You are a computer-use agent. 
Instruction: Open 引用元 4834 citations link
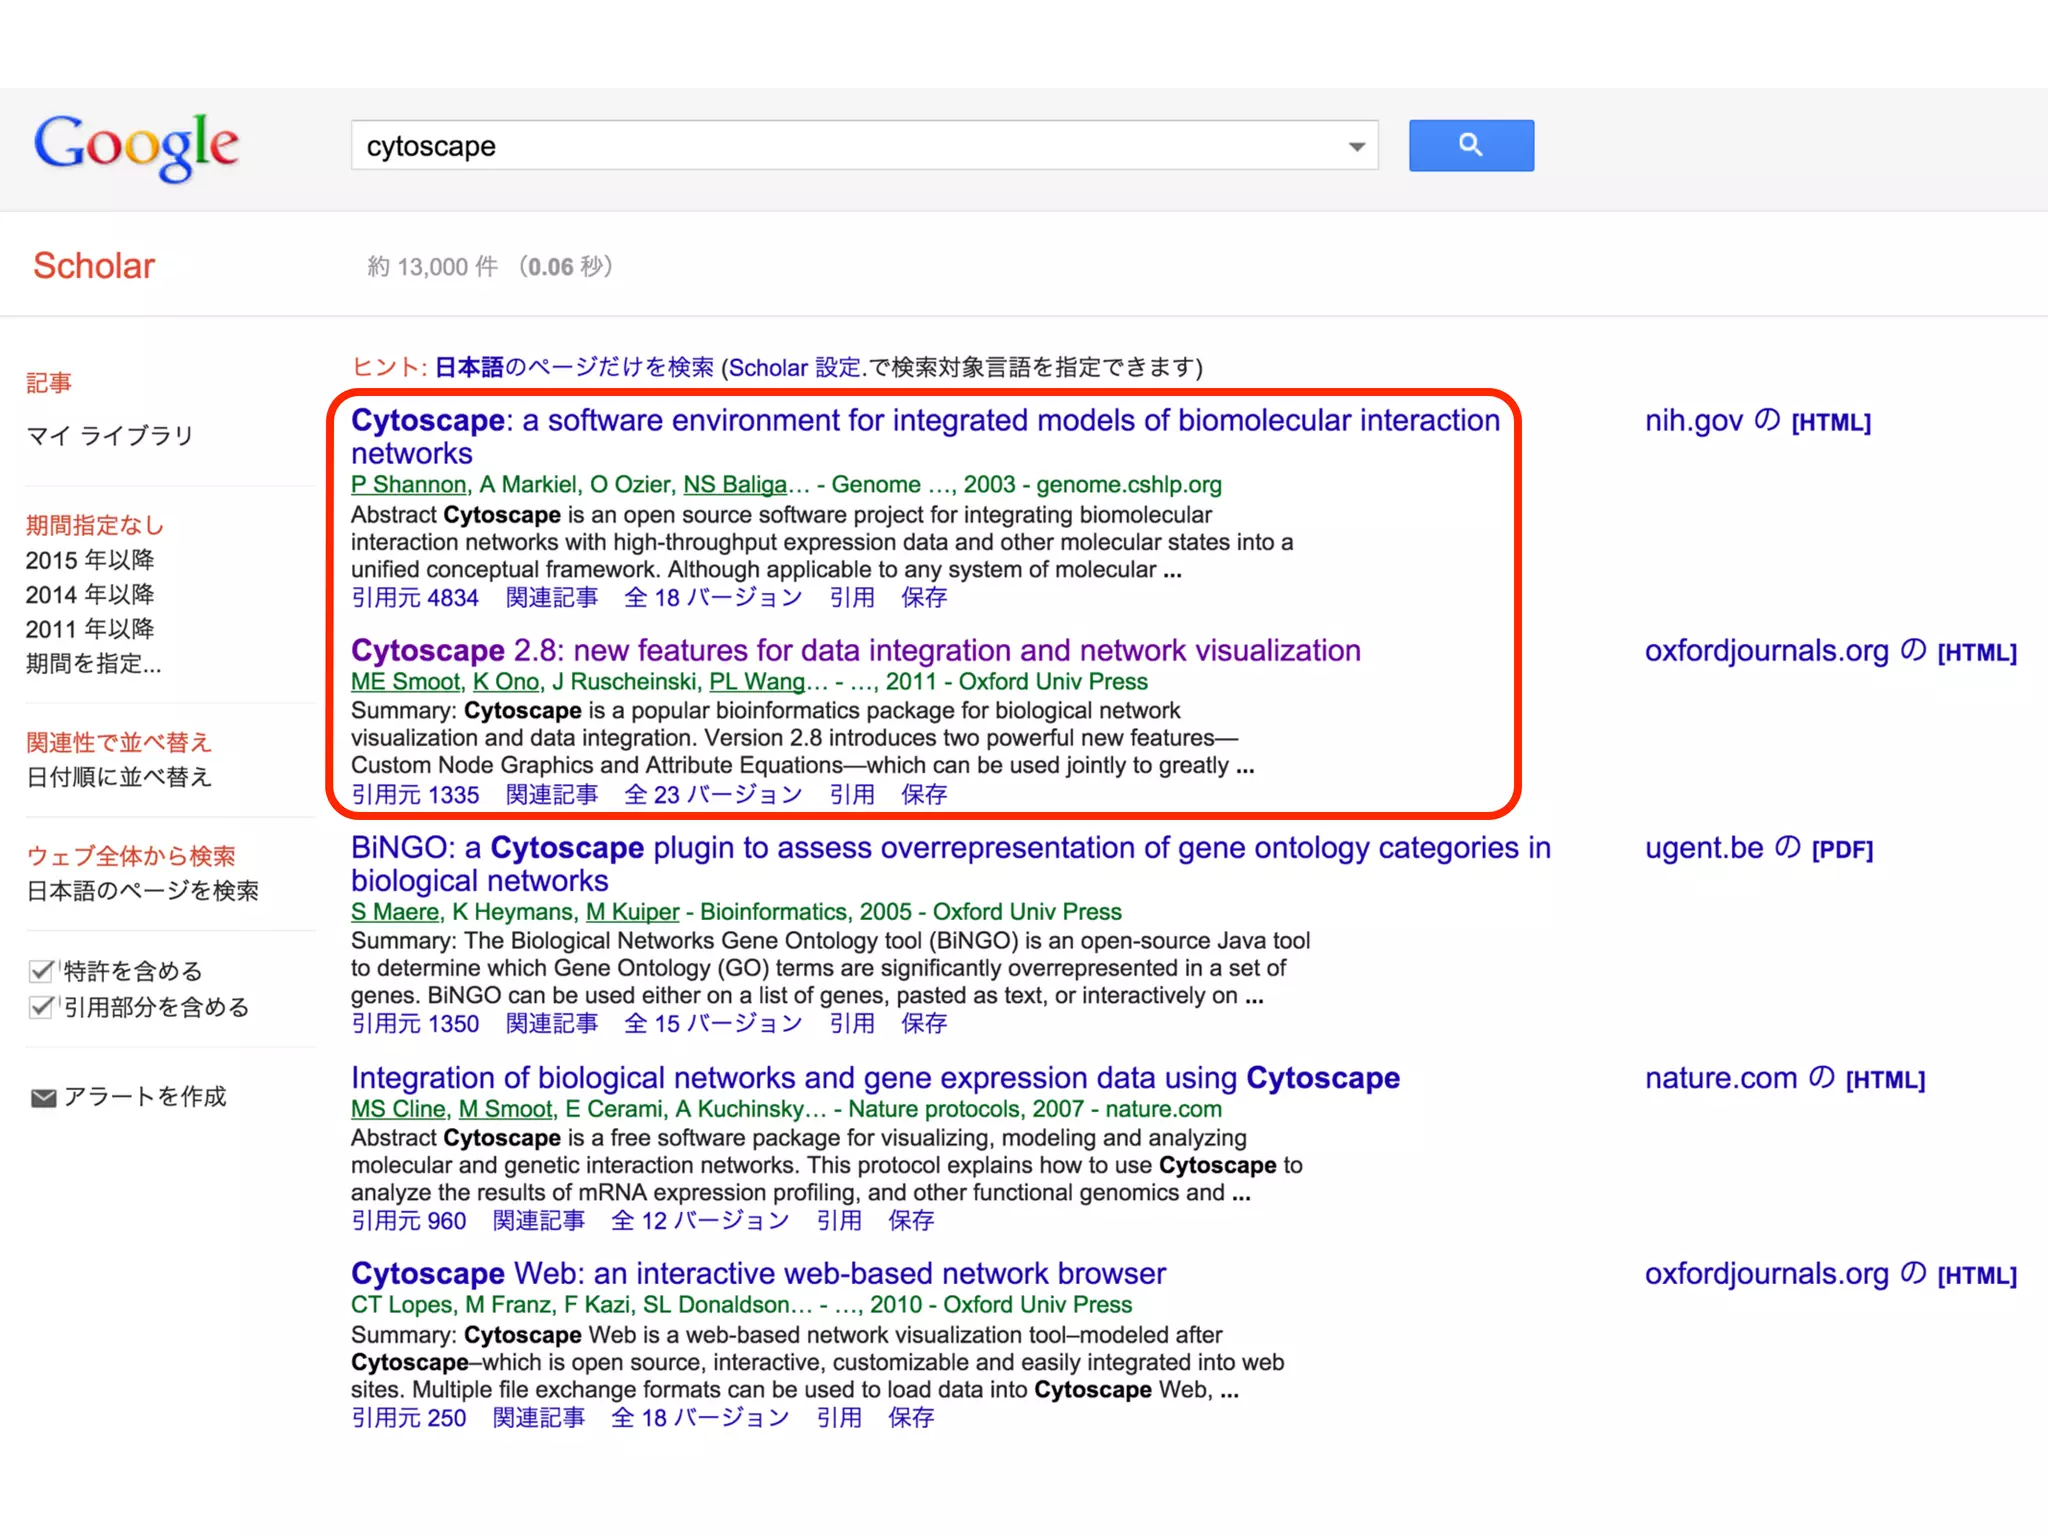(415, 598)
